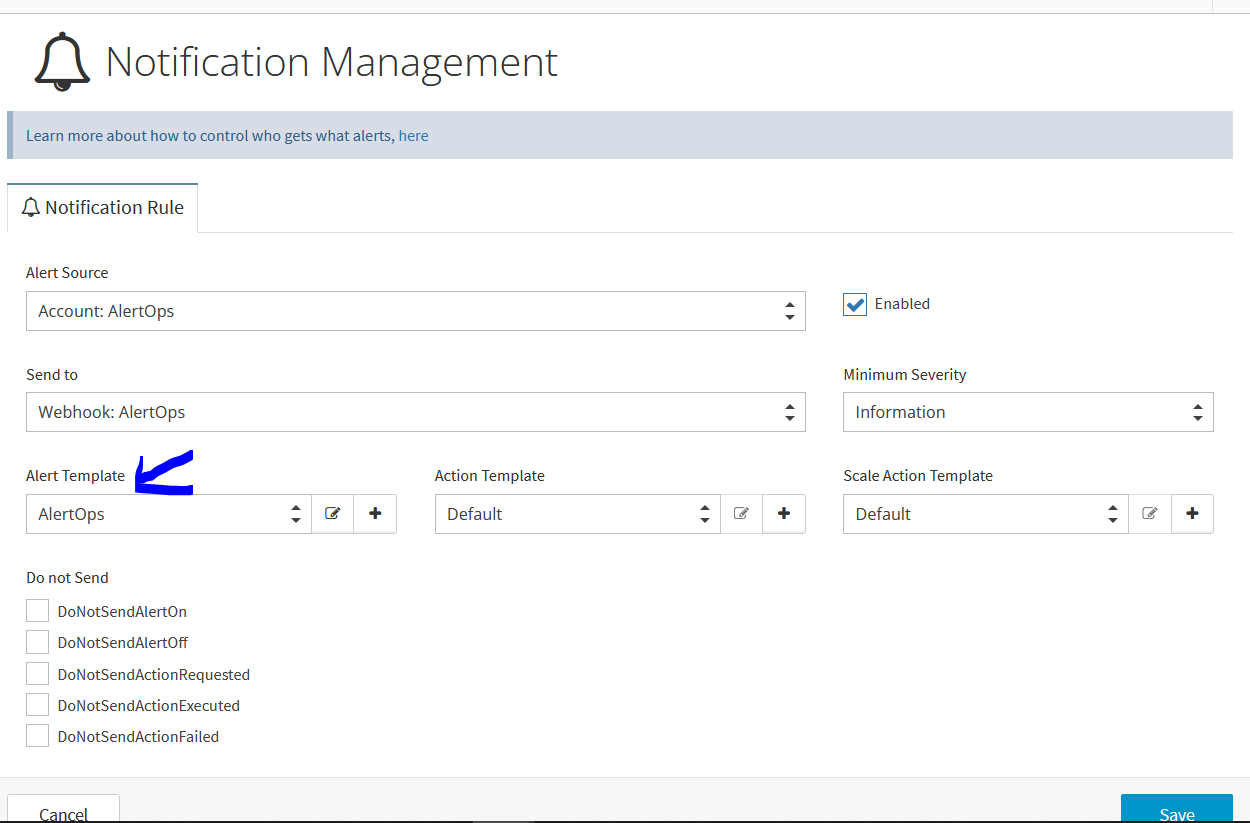Click the edit icon beside Scale Action Template

pos(1150,514)
